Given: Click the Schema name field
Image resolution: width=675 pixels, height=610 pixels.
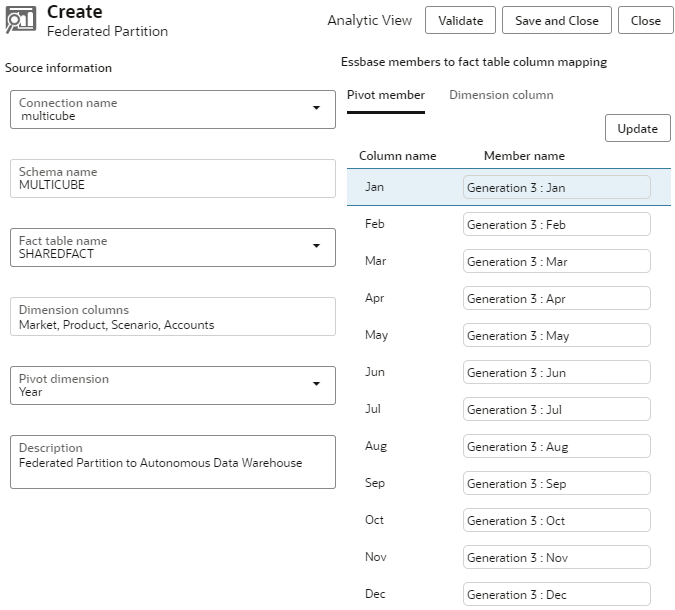Looking at the screenshot, I should (x=172, y=179).
